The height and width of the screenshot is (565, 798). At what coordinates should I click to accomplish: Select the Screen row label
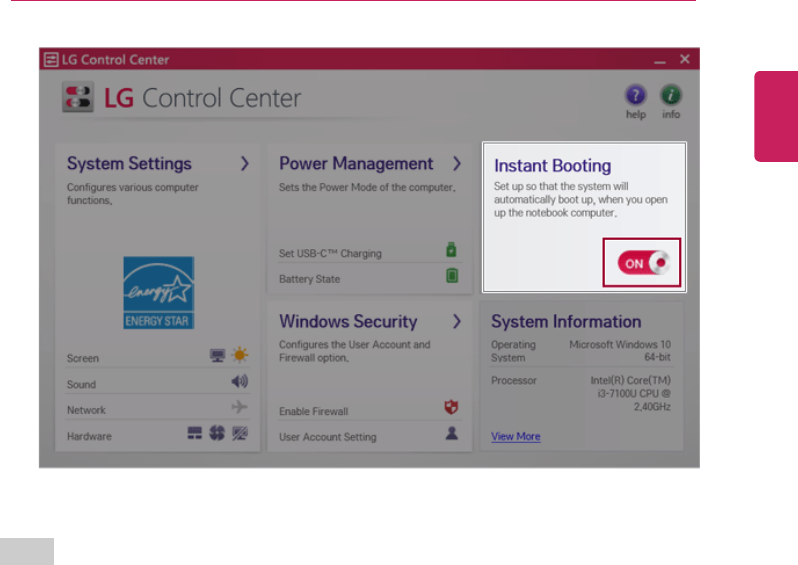pos(83,358)
